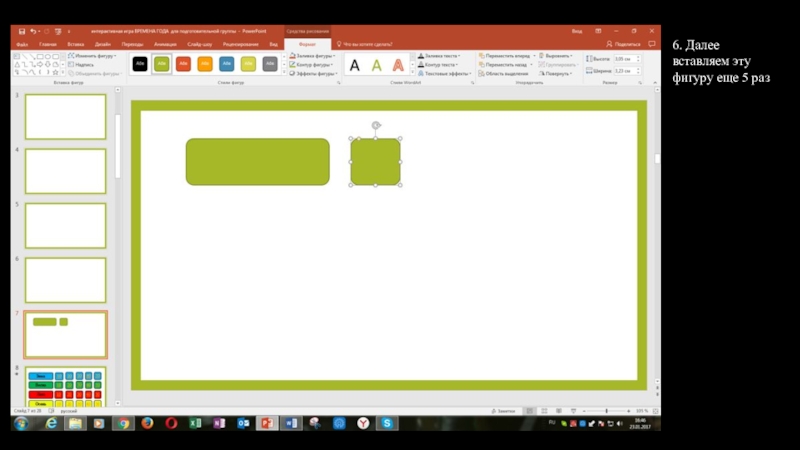Open Контур фигуры dropdown
Image resolution: width=800 pixels, height=450 pixels.
tap(311, 65)
